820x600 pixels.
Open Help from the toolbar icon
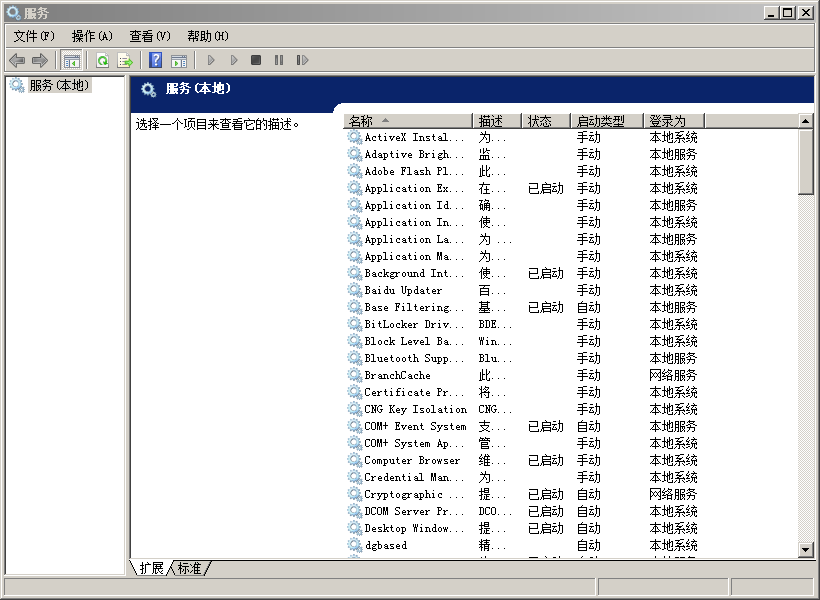(154, 60)
